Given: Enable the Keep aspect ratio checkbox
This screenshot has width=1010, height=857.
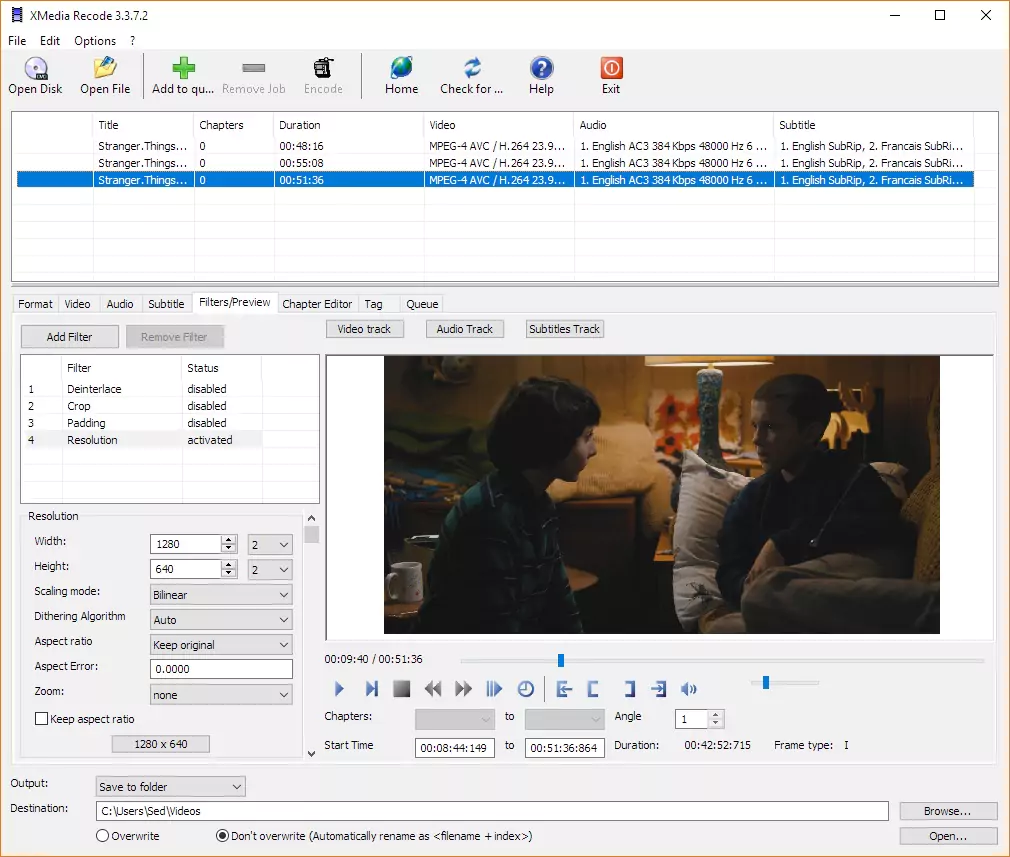Looking at the screenshot, I should coord(42,718).
